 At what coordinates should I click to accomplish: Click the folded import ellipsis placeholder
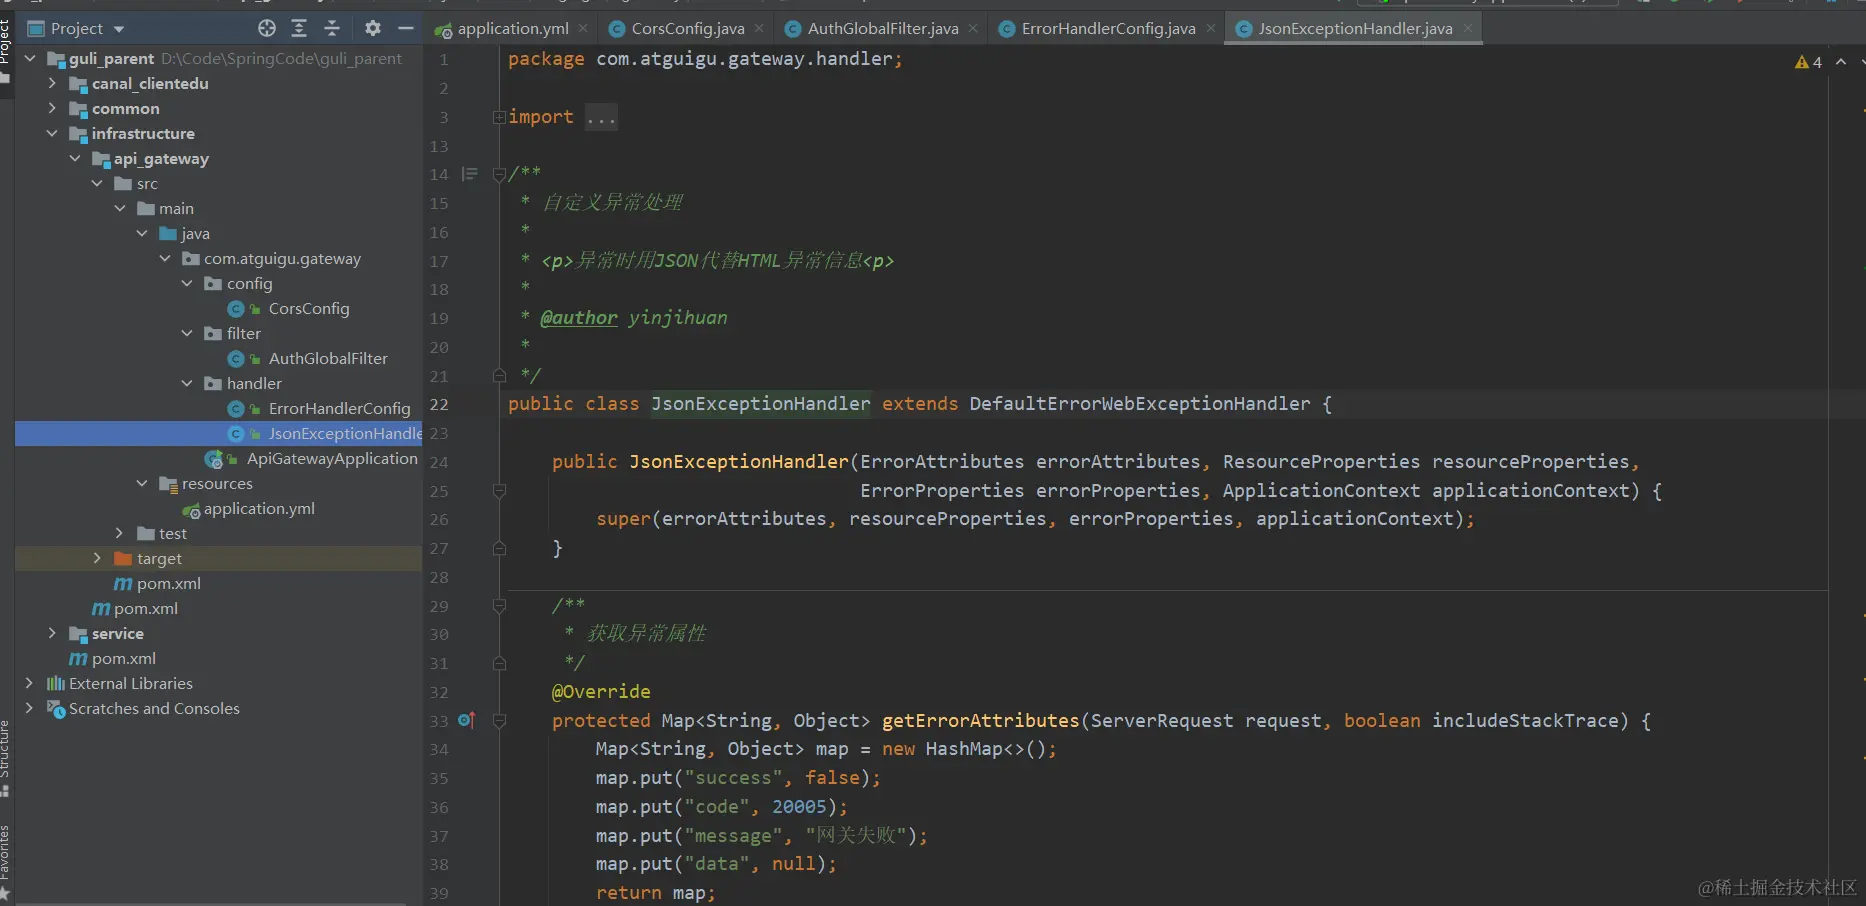click(601, 117)
